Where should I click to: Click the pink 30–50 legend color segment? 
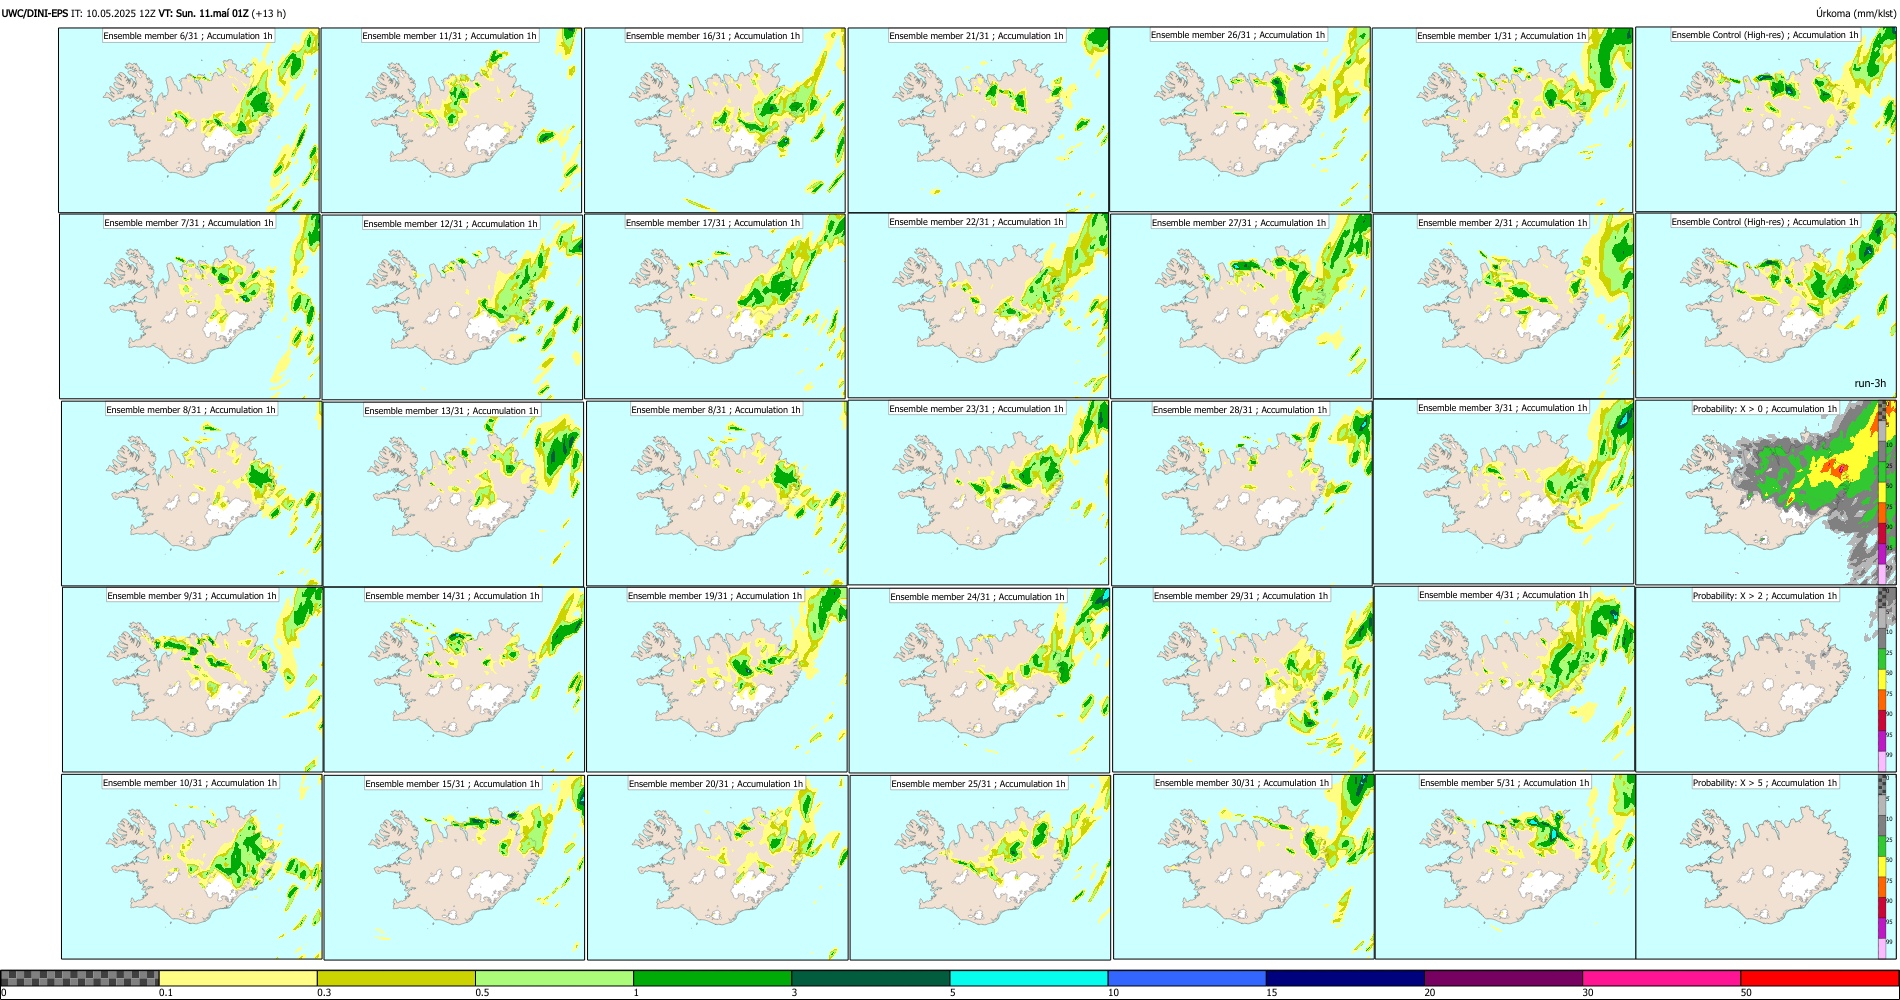[x=1661, y=978]
